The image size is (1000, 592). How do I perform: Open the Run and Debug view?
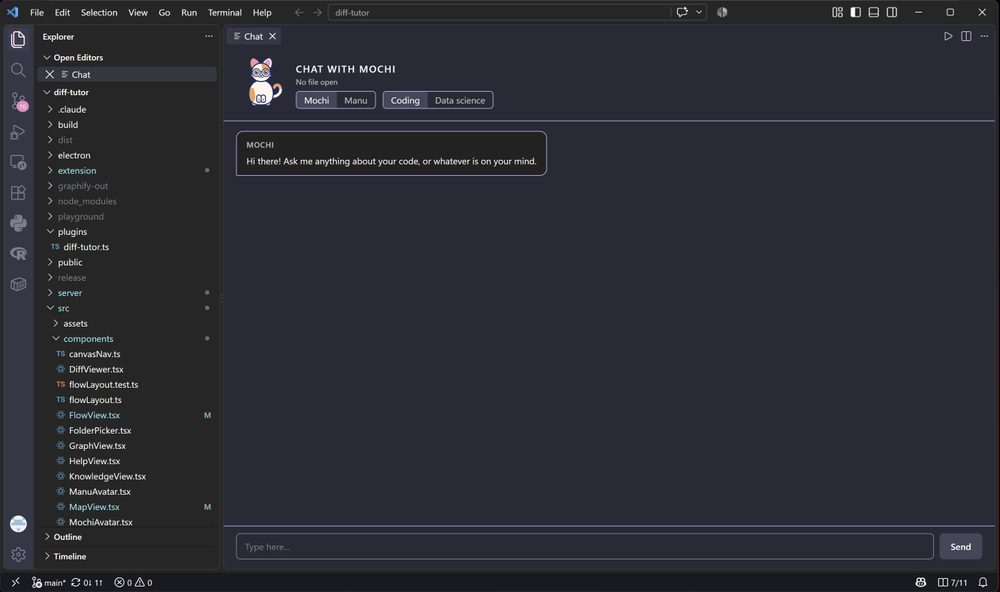point(18,131)
